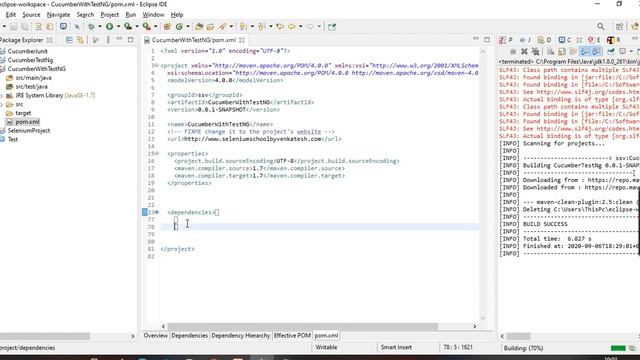Screen dimensions: 640x360
Task: Open the Source menu
Action: (31, 15)
